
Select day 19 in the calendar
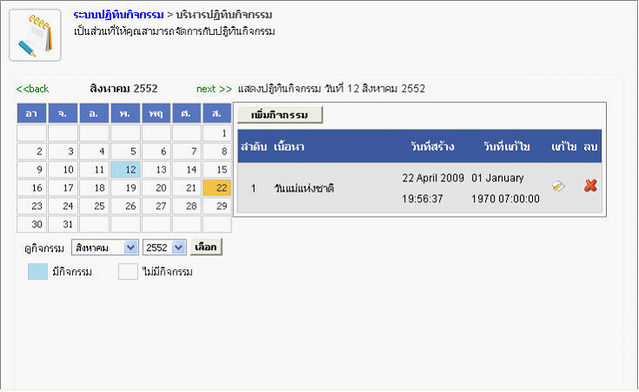coord(126,188)
